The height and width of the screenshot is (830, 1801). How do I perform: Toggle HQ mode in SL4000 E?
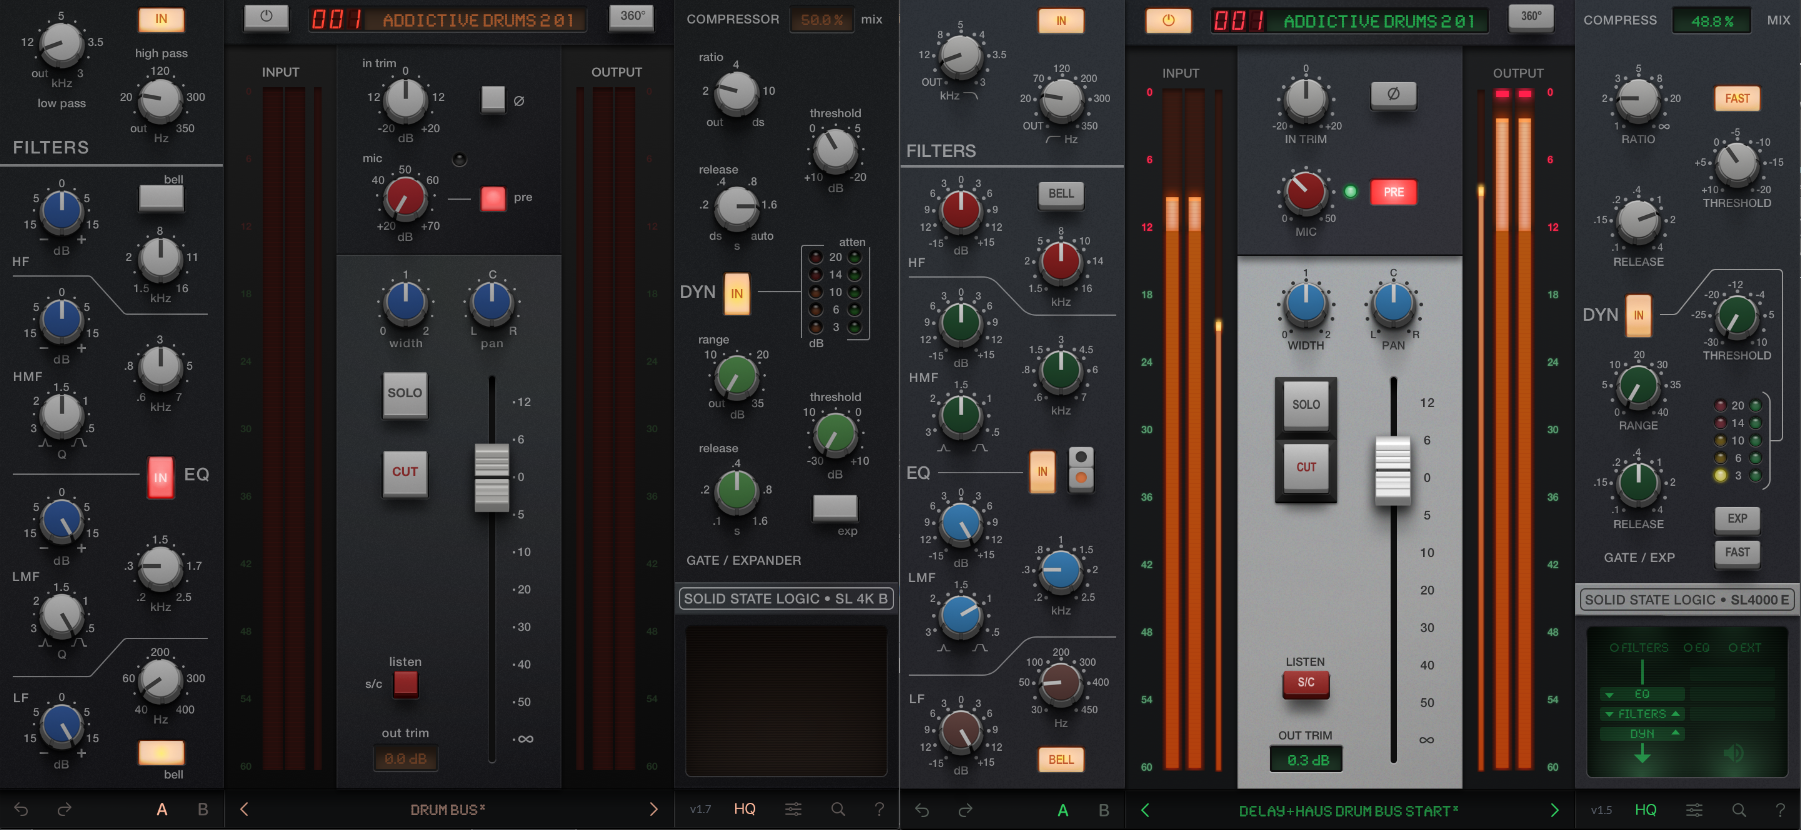click(x=1646, y=810)
